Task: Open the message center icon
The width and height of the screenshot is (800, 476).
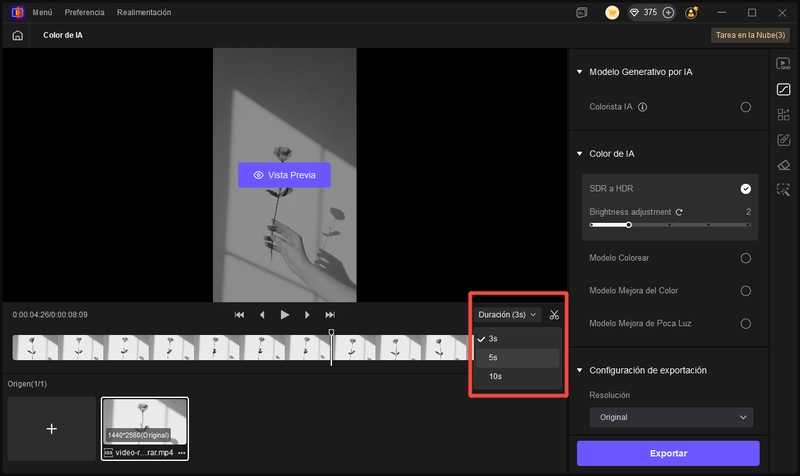Action: pos(582,13)
